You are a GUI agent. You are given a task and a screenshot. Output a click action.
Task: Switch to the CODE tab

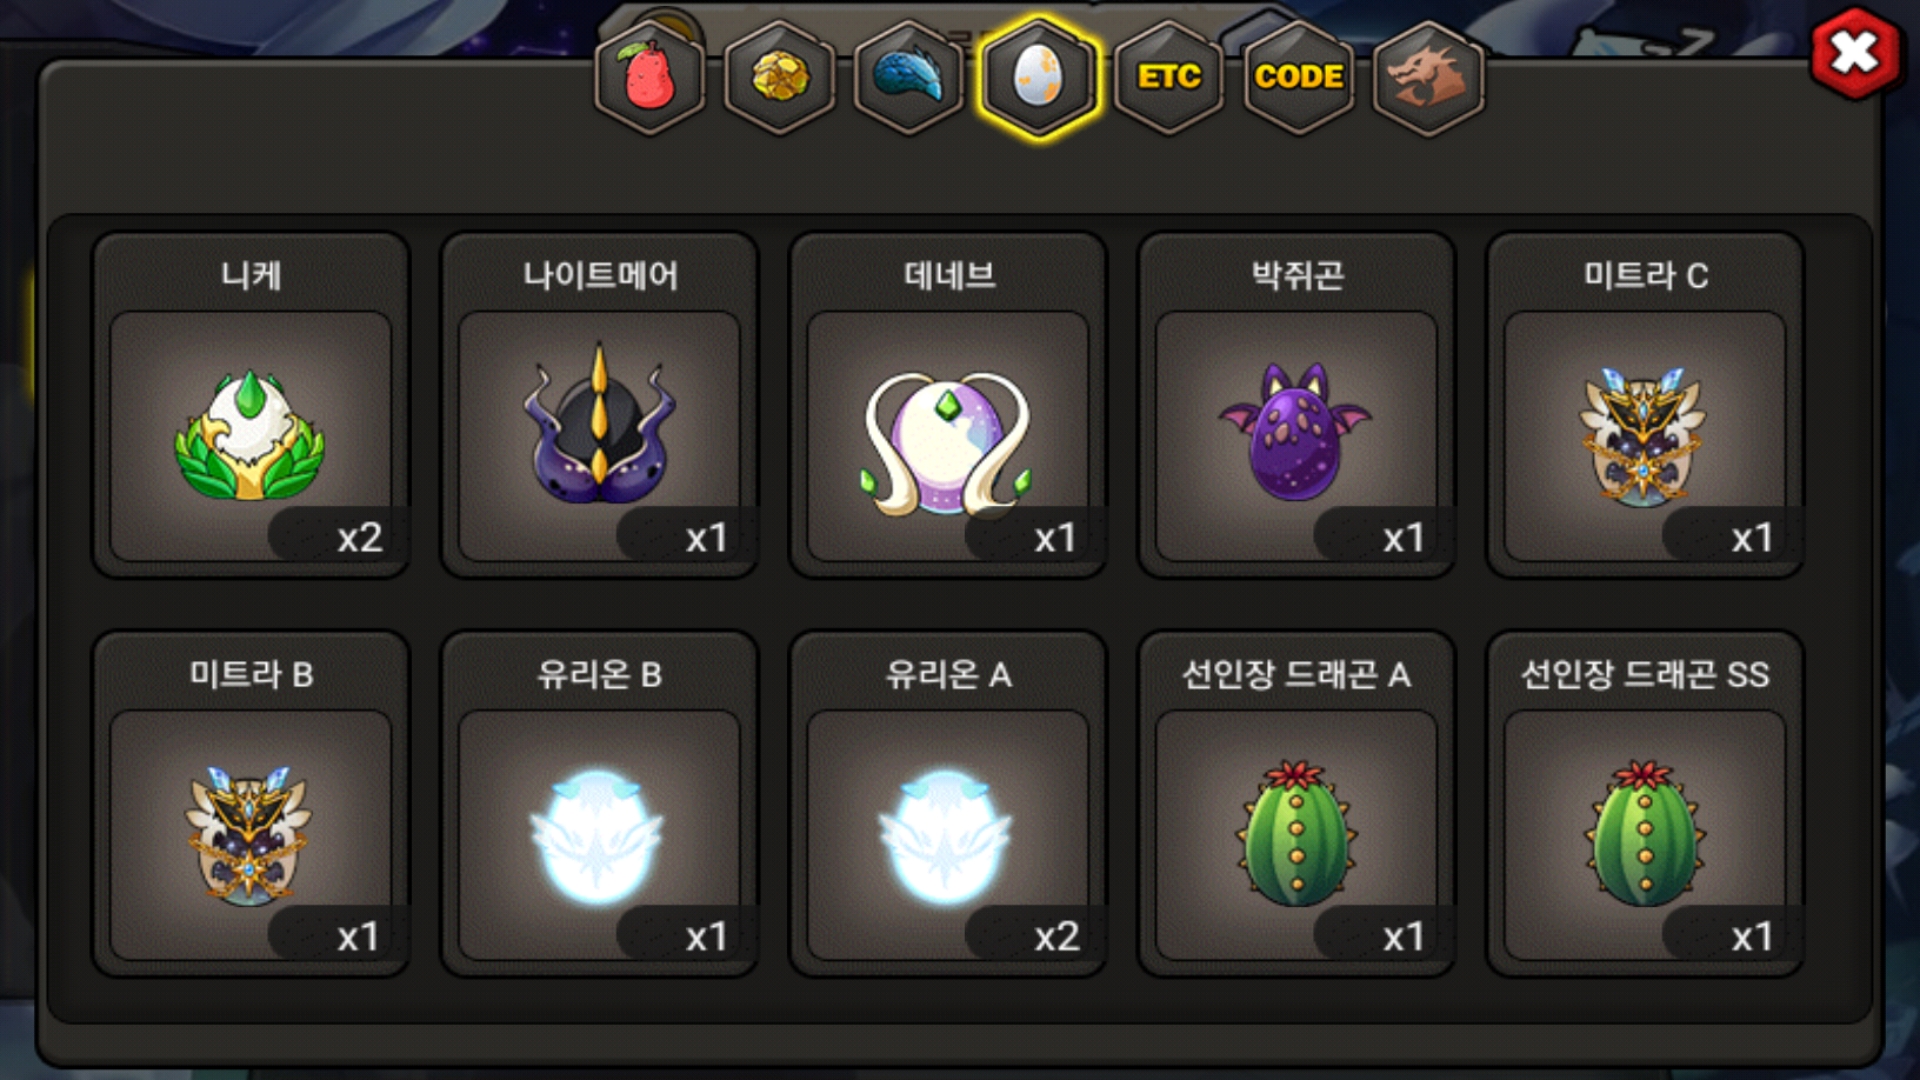coord(1299,77)
